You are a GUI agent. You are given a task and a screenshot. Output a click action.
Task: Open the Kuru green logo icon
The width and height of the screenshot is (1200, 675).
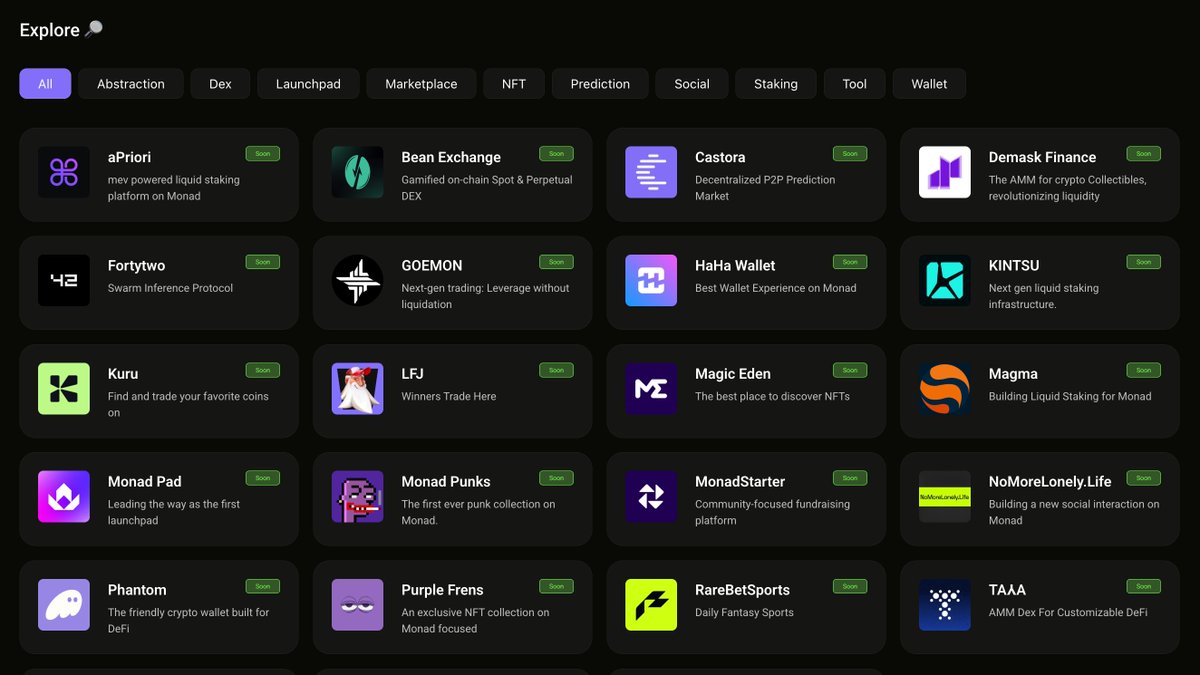point(64,388)
